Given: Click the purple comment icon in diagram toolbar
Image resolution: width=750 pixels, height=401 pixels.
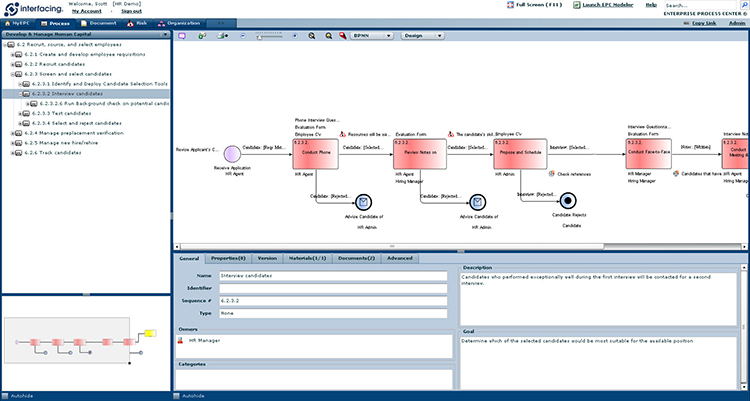Looking at the screenshot, I should click(x=182, y=36).
